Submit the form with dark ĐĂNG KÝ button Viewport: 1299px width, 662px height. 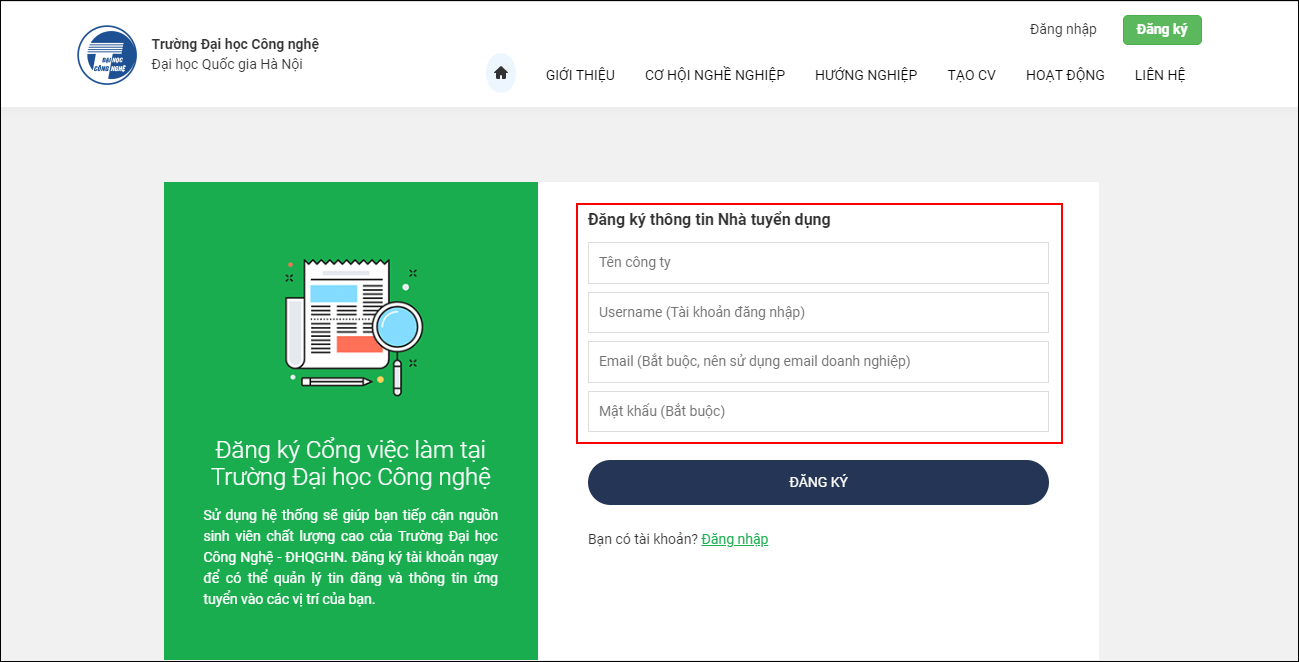click(x=818, y=482)
